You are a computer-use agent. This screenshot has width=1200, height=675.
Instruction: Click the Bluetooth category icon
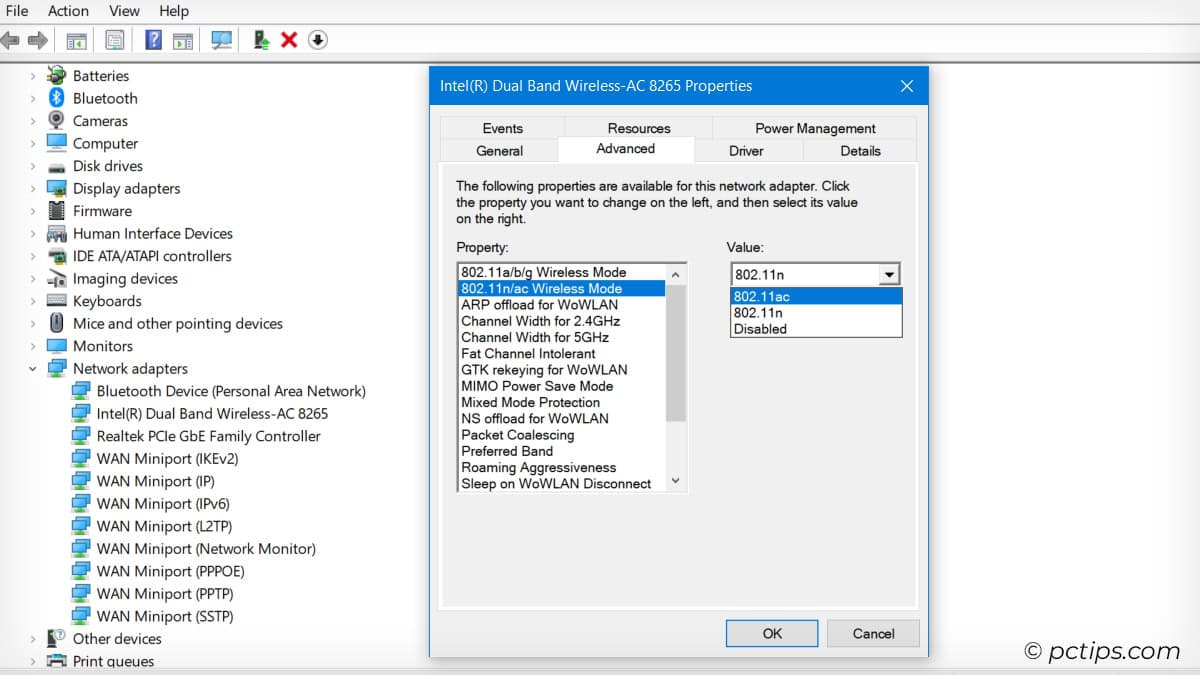[x=57, y=98]
